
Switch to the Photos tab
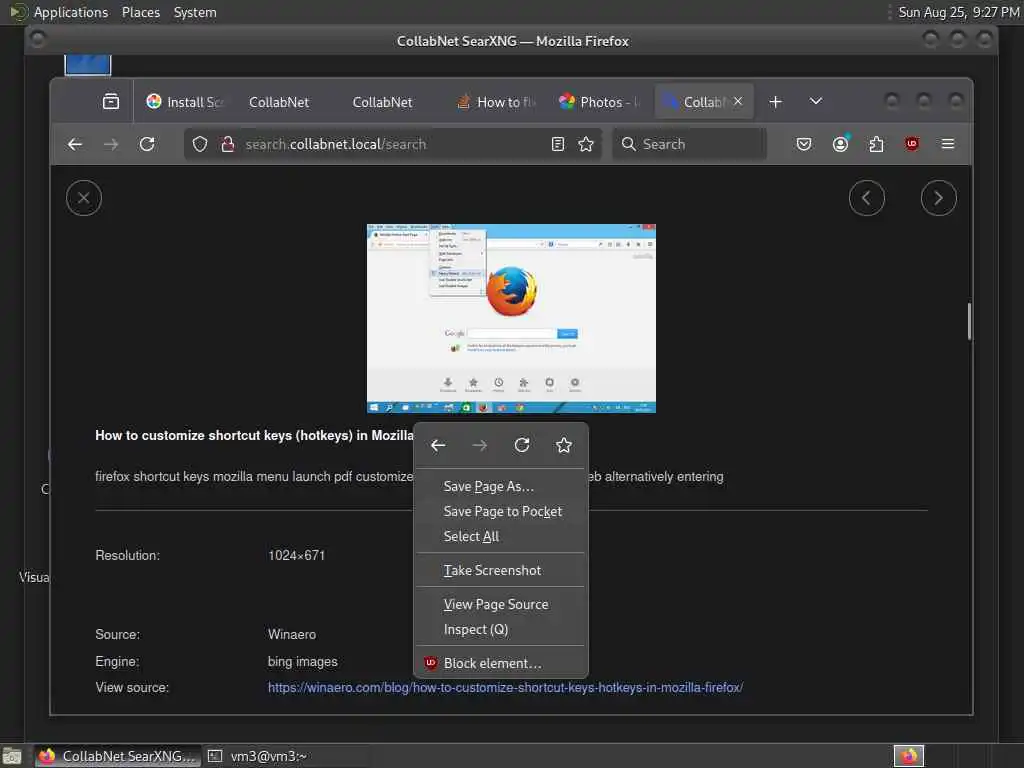pos(601,102)
